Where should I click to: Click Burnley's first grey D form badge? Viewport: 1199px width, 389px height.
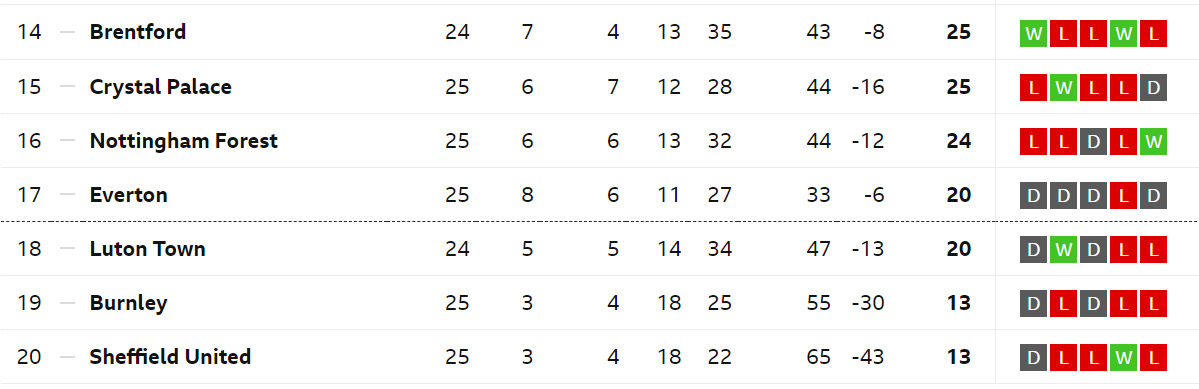(1034, 304)
